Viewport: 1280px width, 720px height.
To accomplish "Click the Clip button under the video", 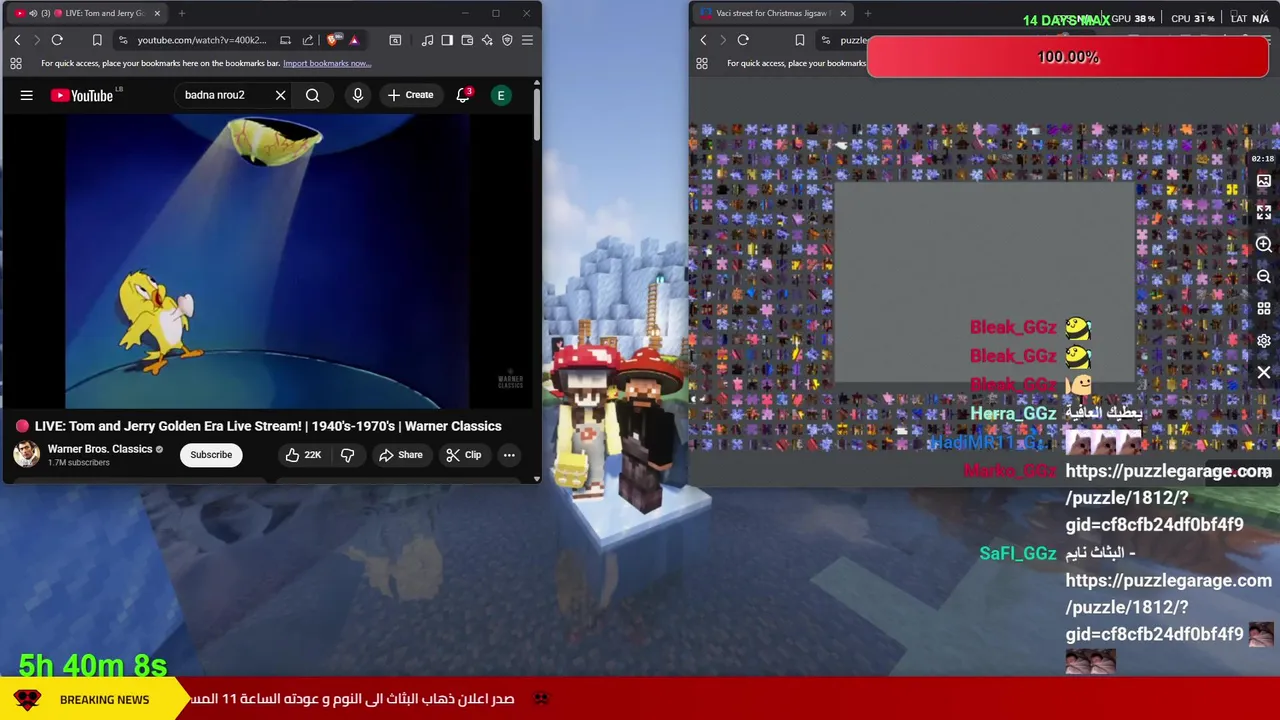I will tap(464, 455).
